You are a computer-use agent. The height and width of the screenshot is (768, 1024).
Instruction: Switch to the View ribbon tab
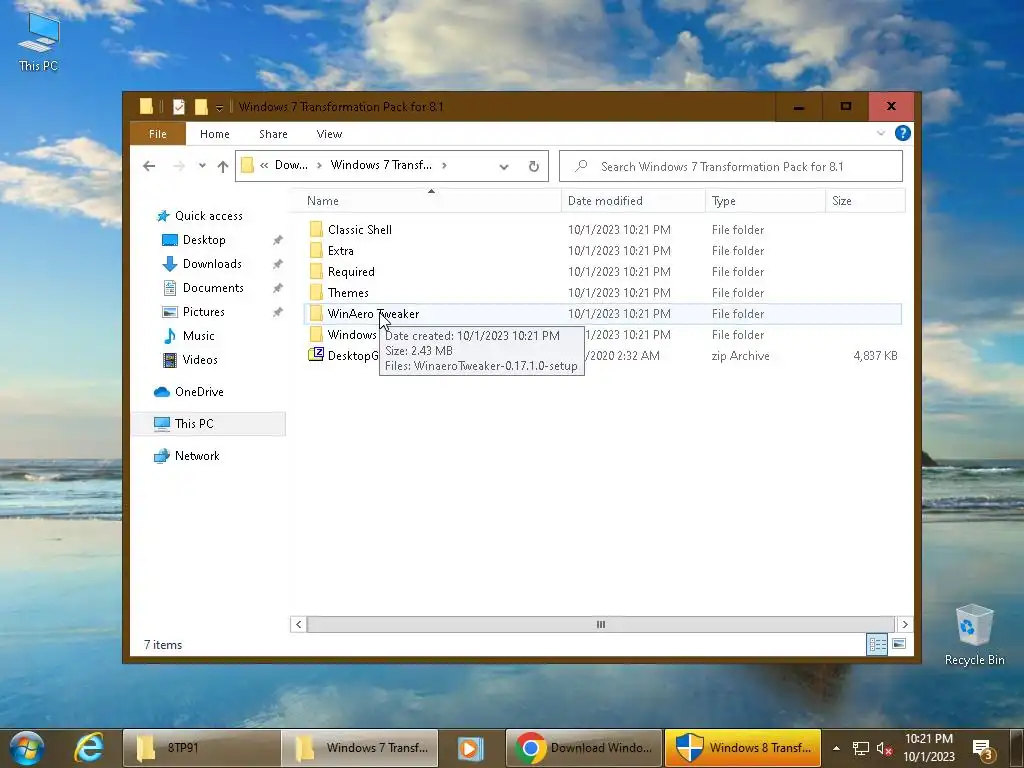pos(329,134)
